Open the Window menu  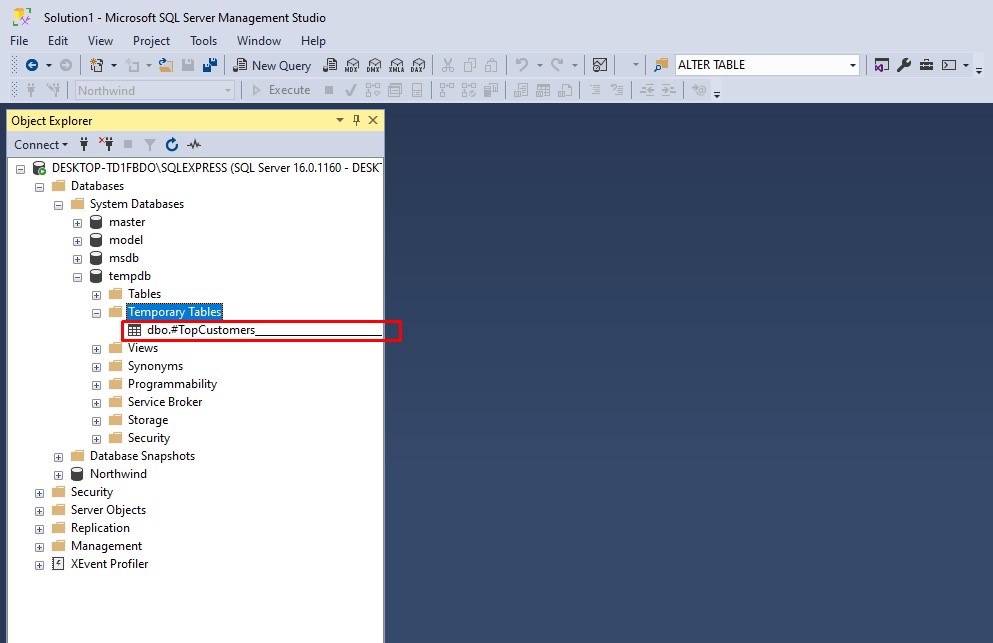(258, 41)
